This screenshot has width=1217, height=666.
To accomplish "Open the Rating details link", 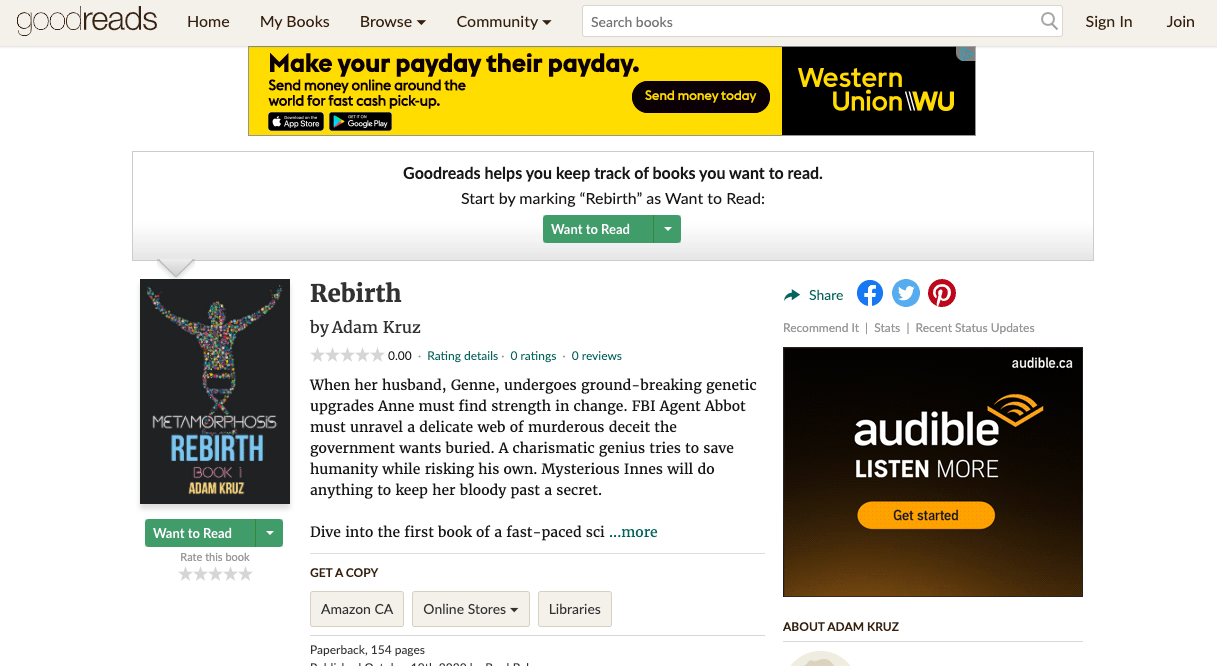I will [x=462, y=356].
